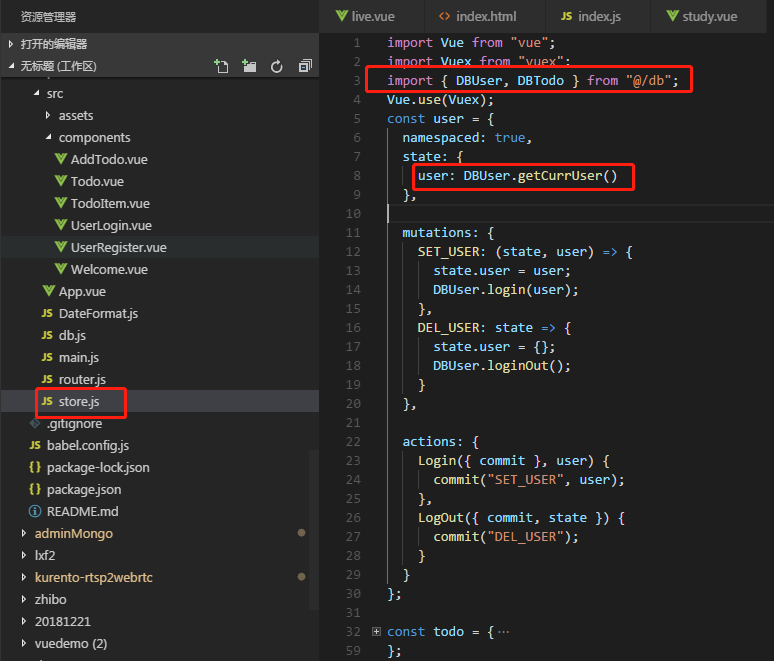Expand the kurento-rtsp2webrtc folder

tap(93, 578)
